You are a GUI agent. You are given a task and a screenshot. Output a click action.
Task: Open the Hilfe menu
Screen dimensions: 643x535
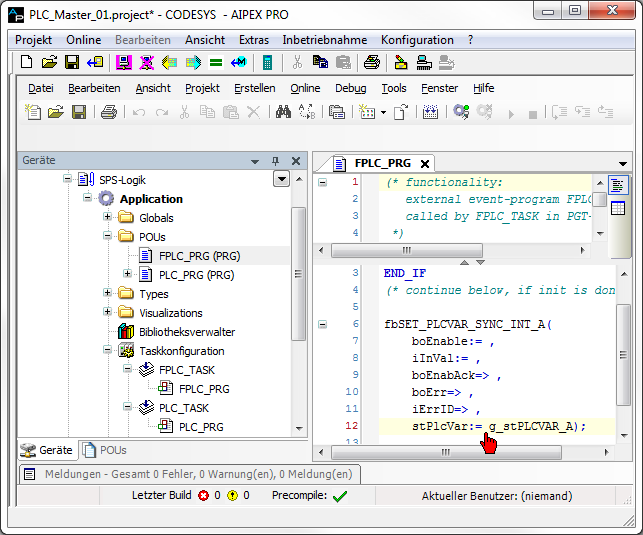(483, 88)
